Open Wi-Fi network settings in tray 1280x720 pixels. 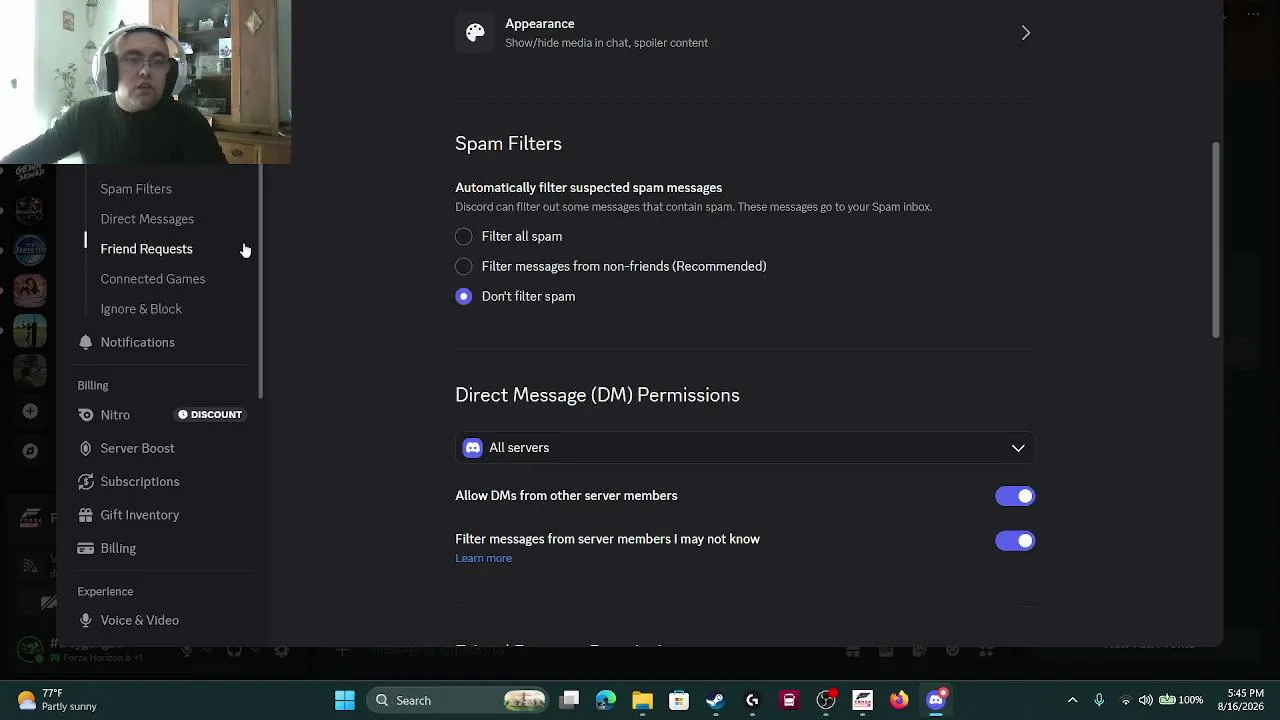tap(1126, 700)
